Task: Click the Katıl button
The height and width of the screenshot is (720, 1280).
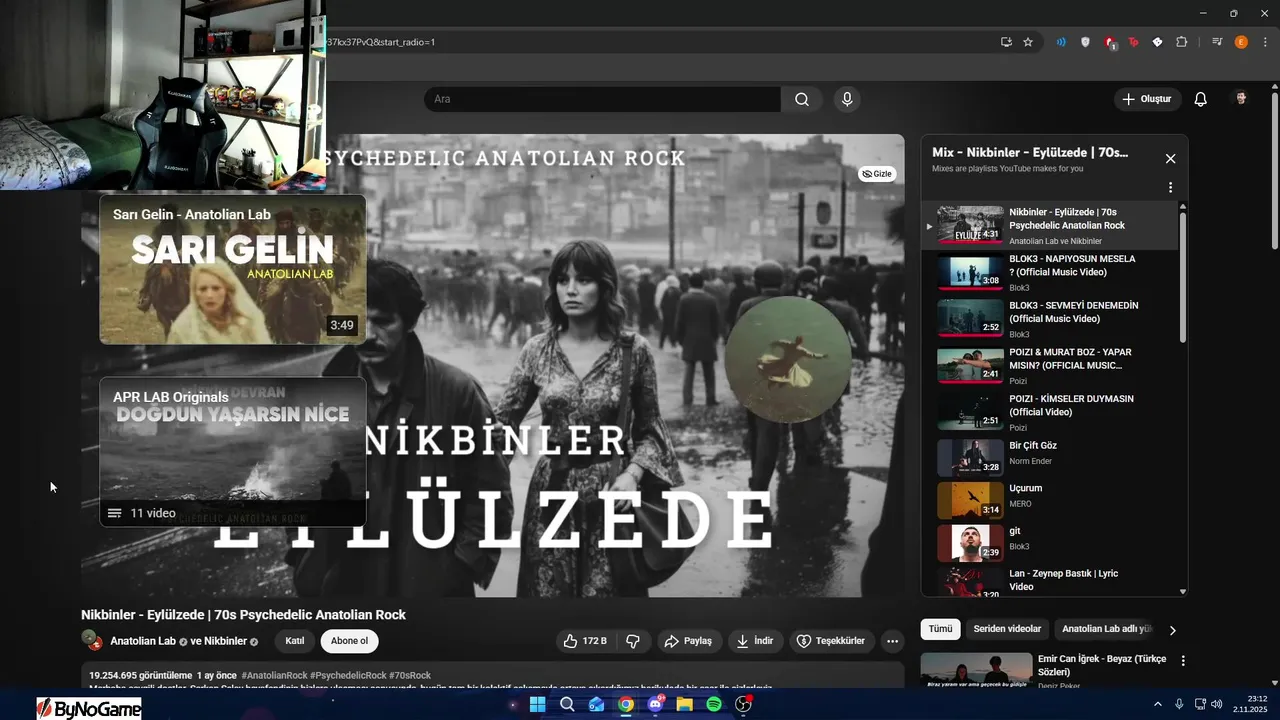Action: tap(295, 641)
